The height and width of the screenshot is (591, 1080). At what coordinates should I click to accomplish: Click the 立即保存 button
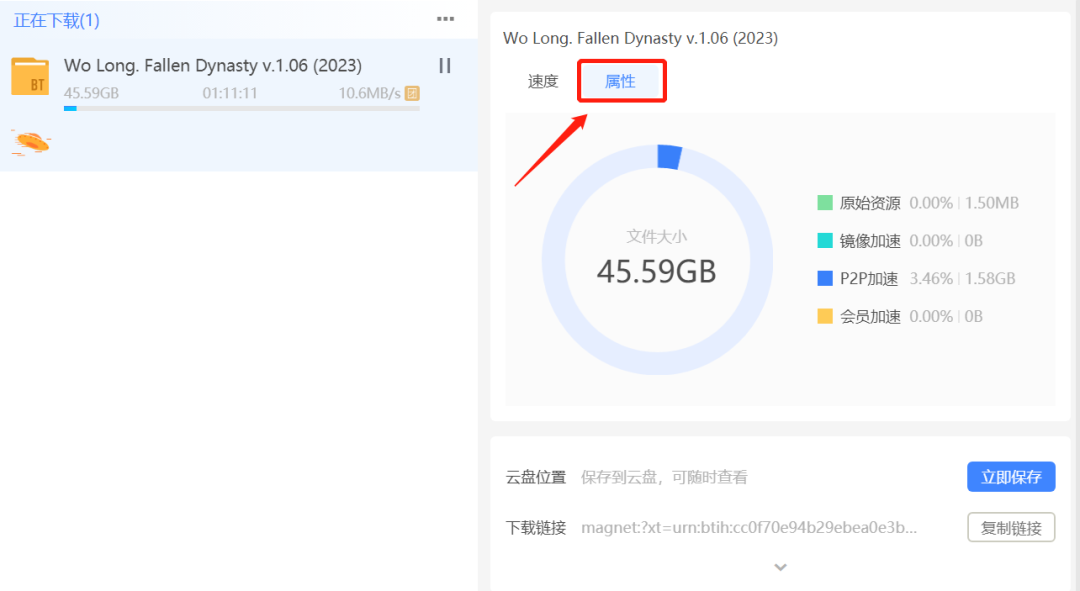pos(1011,477)
